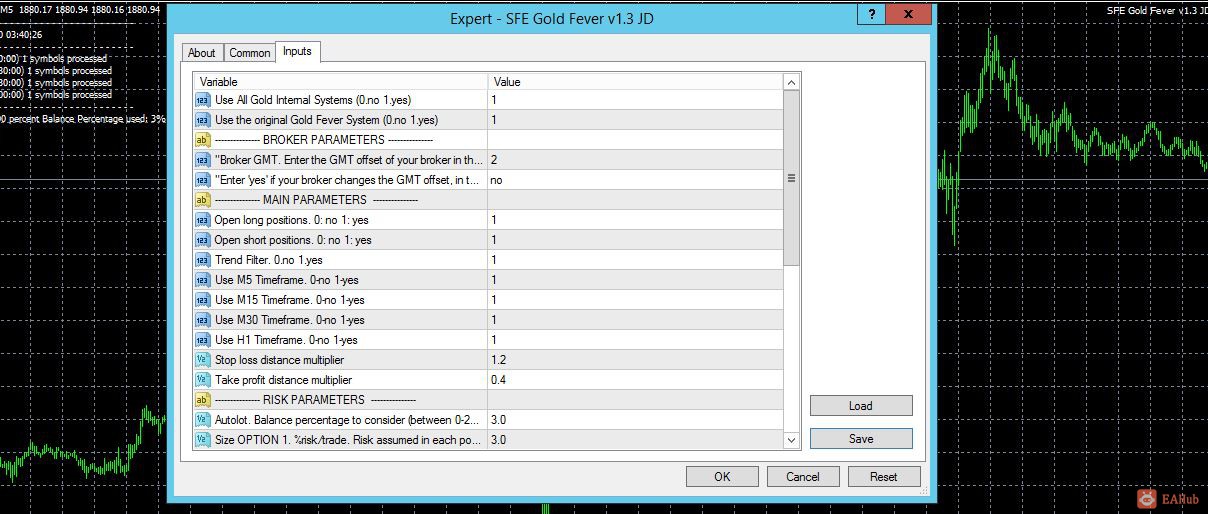The width and height of the screenshot is (1208, 514).
Task: Select Take profit multiplier value 0.4
Action: pos(635,380)
